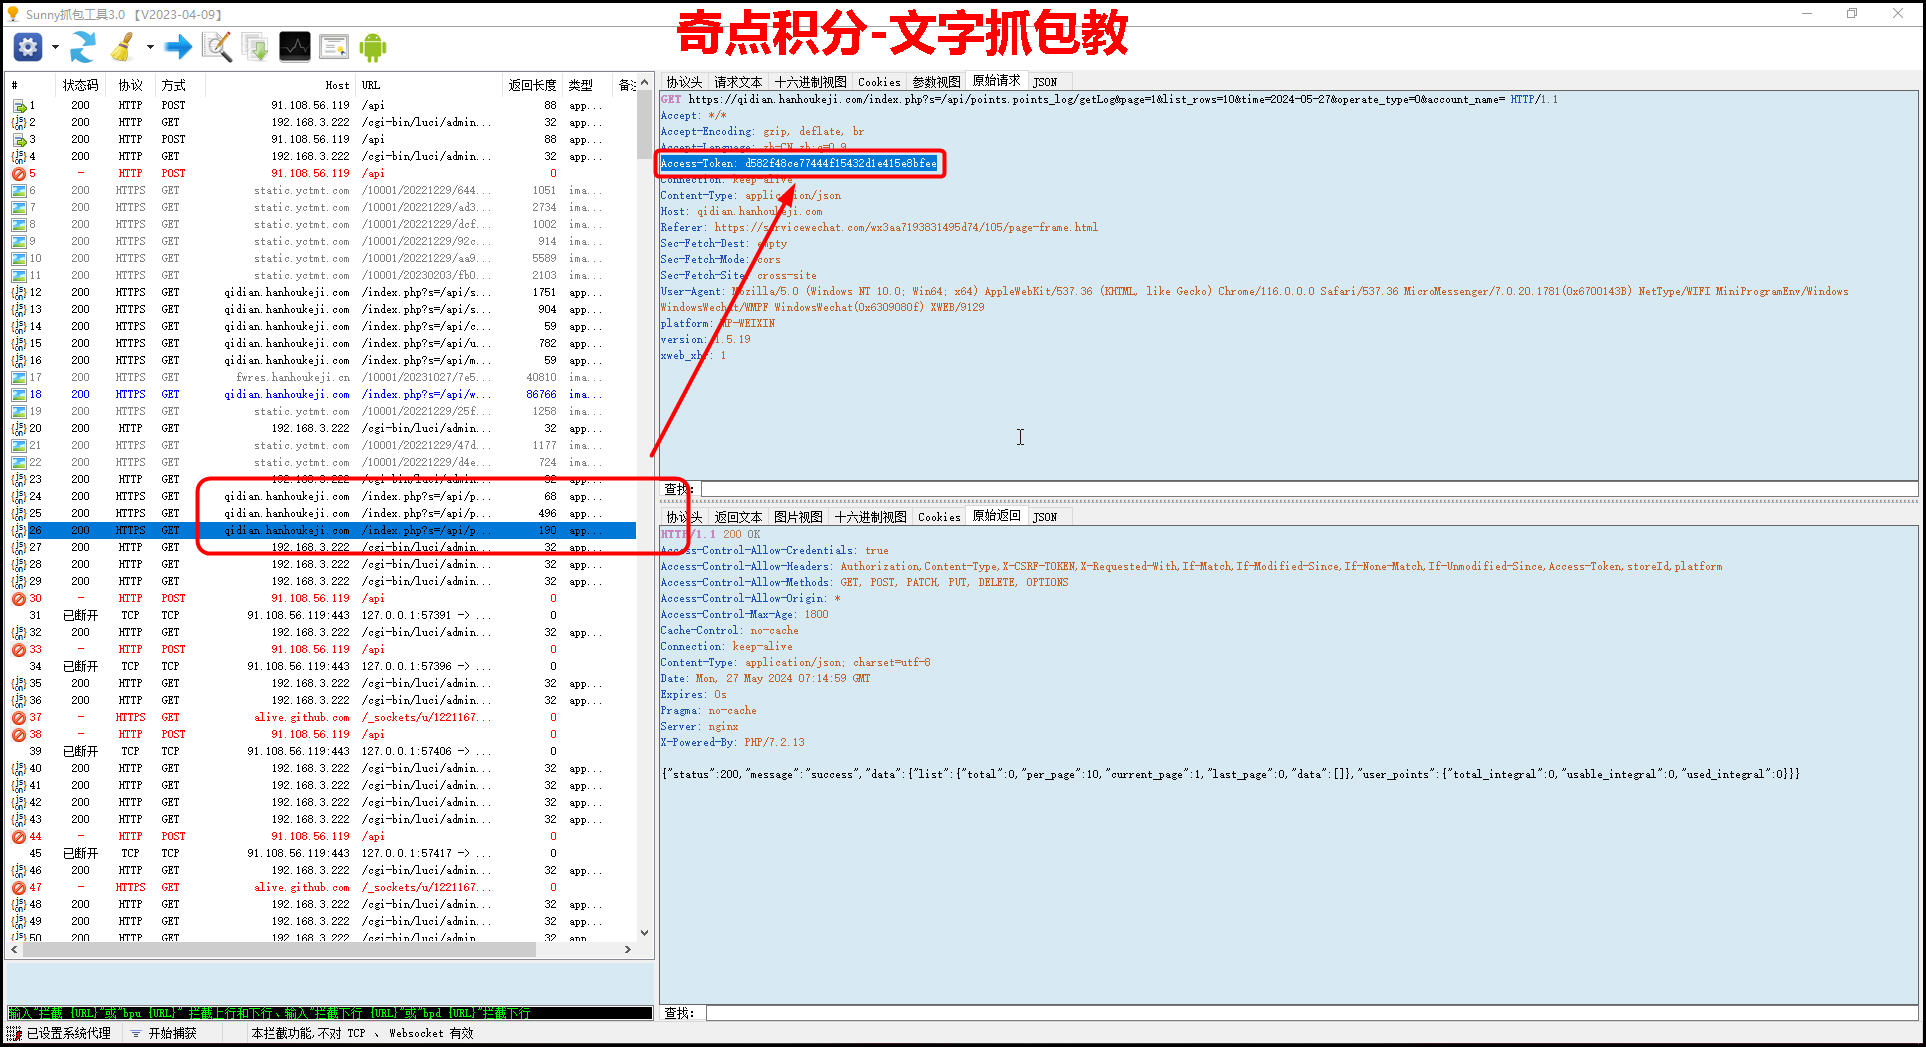Screen dimensions: 1926x1047
Task: Click the Sunny lightbulb app icon
Action: point(12,14)
